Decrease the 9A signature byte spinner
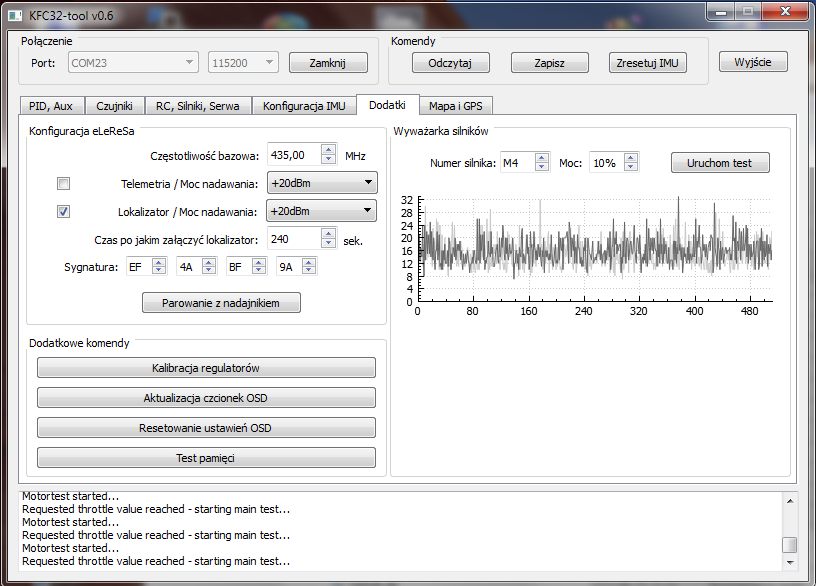This screenshot has width=816, height=586. [x=309, y=271]
